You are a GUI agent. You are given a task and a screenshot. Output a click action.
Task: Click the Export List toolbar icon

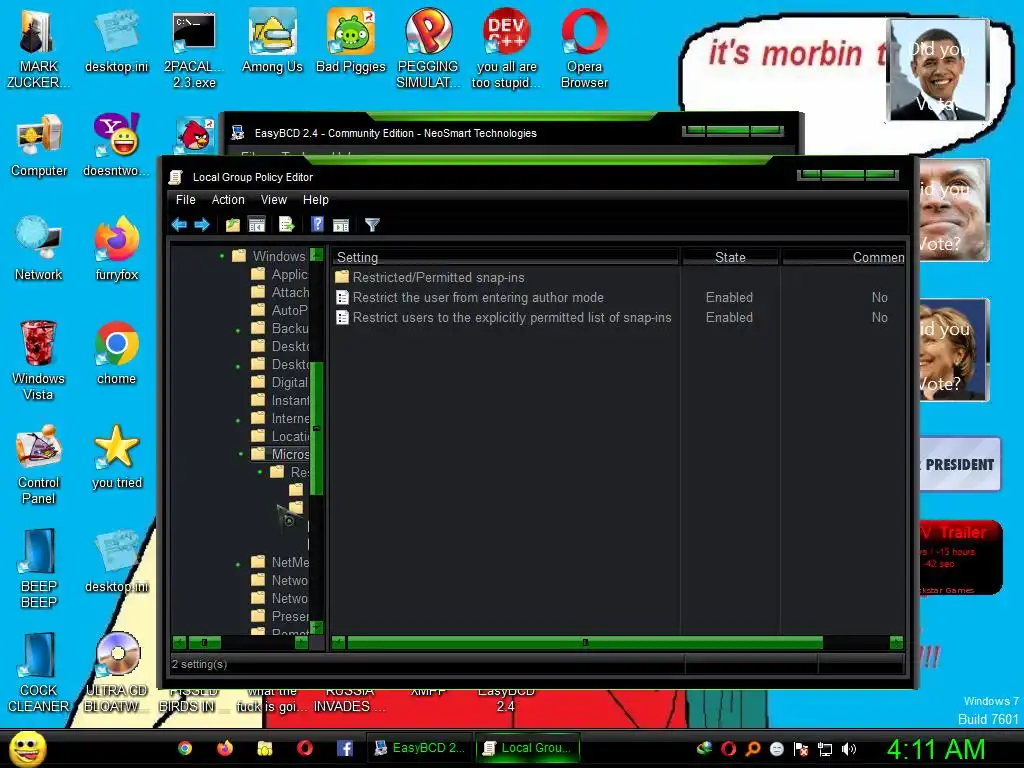[287, 225]
